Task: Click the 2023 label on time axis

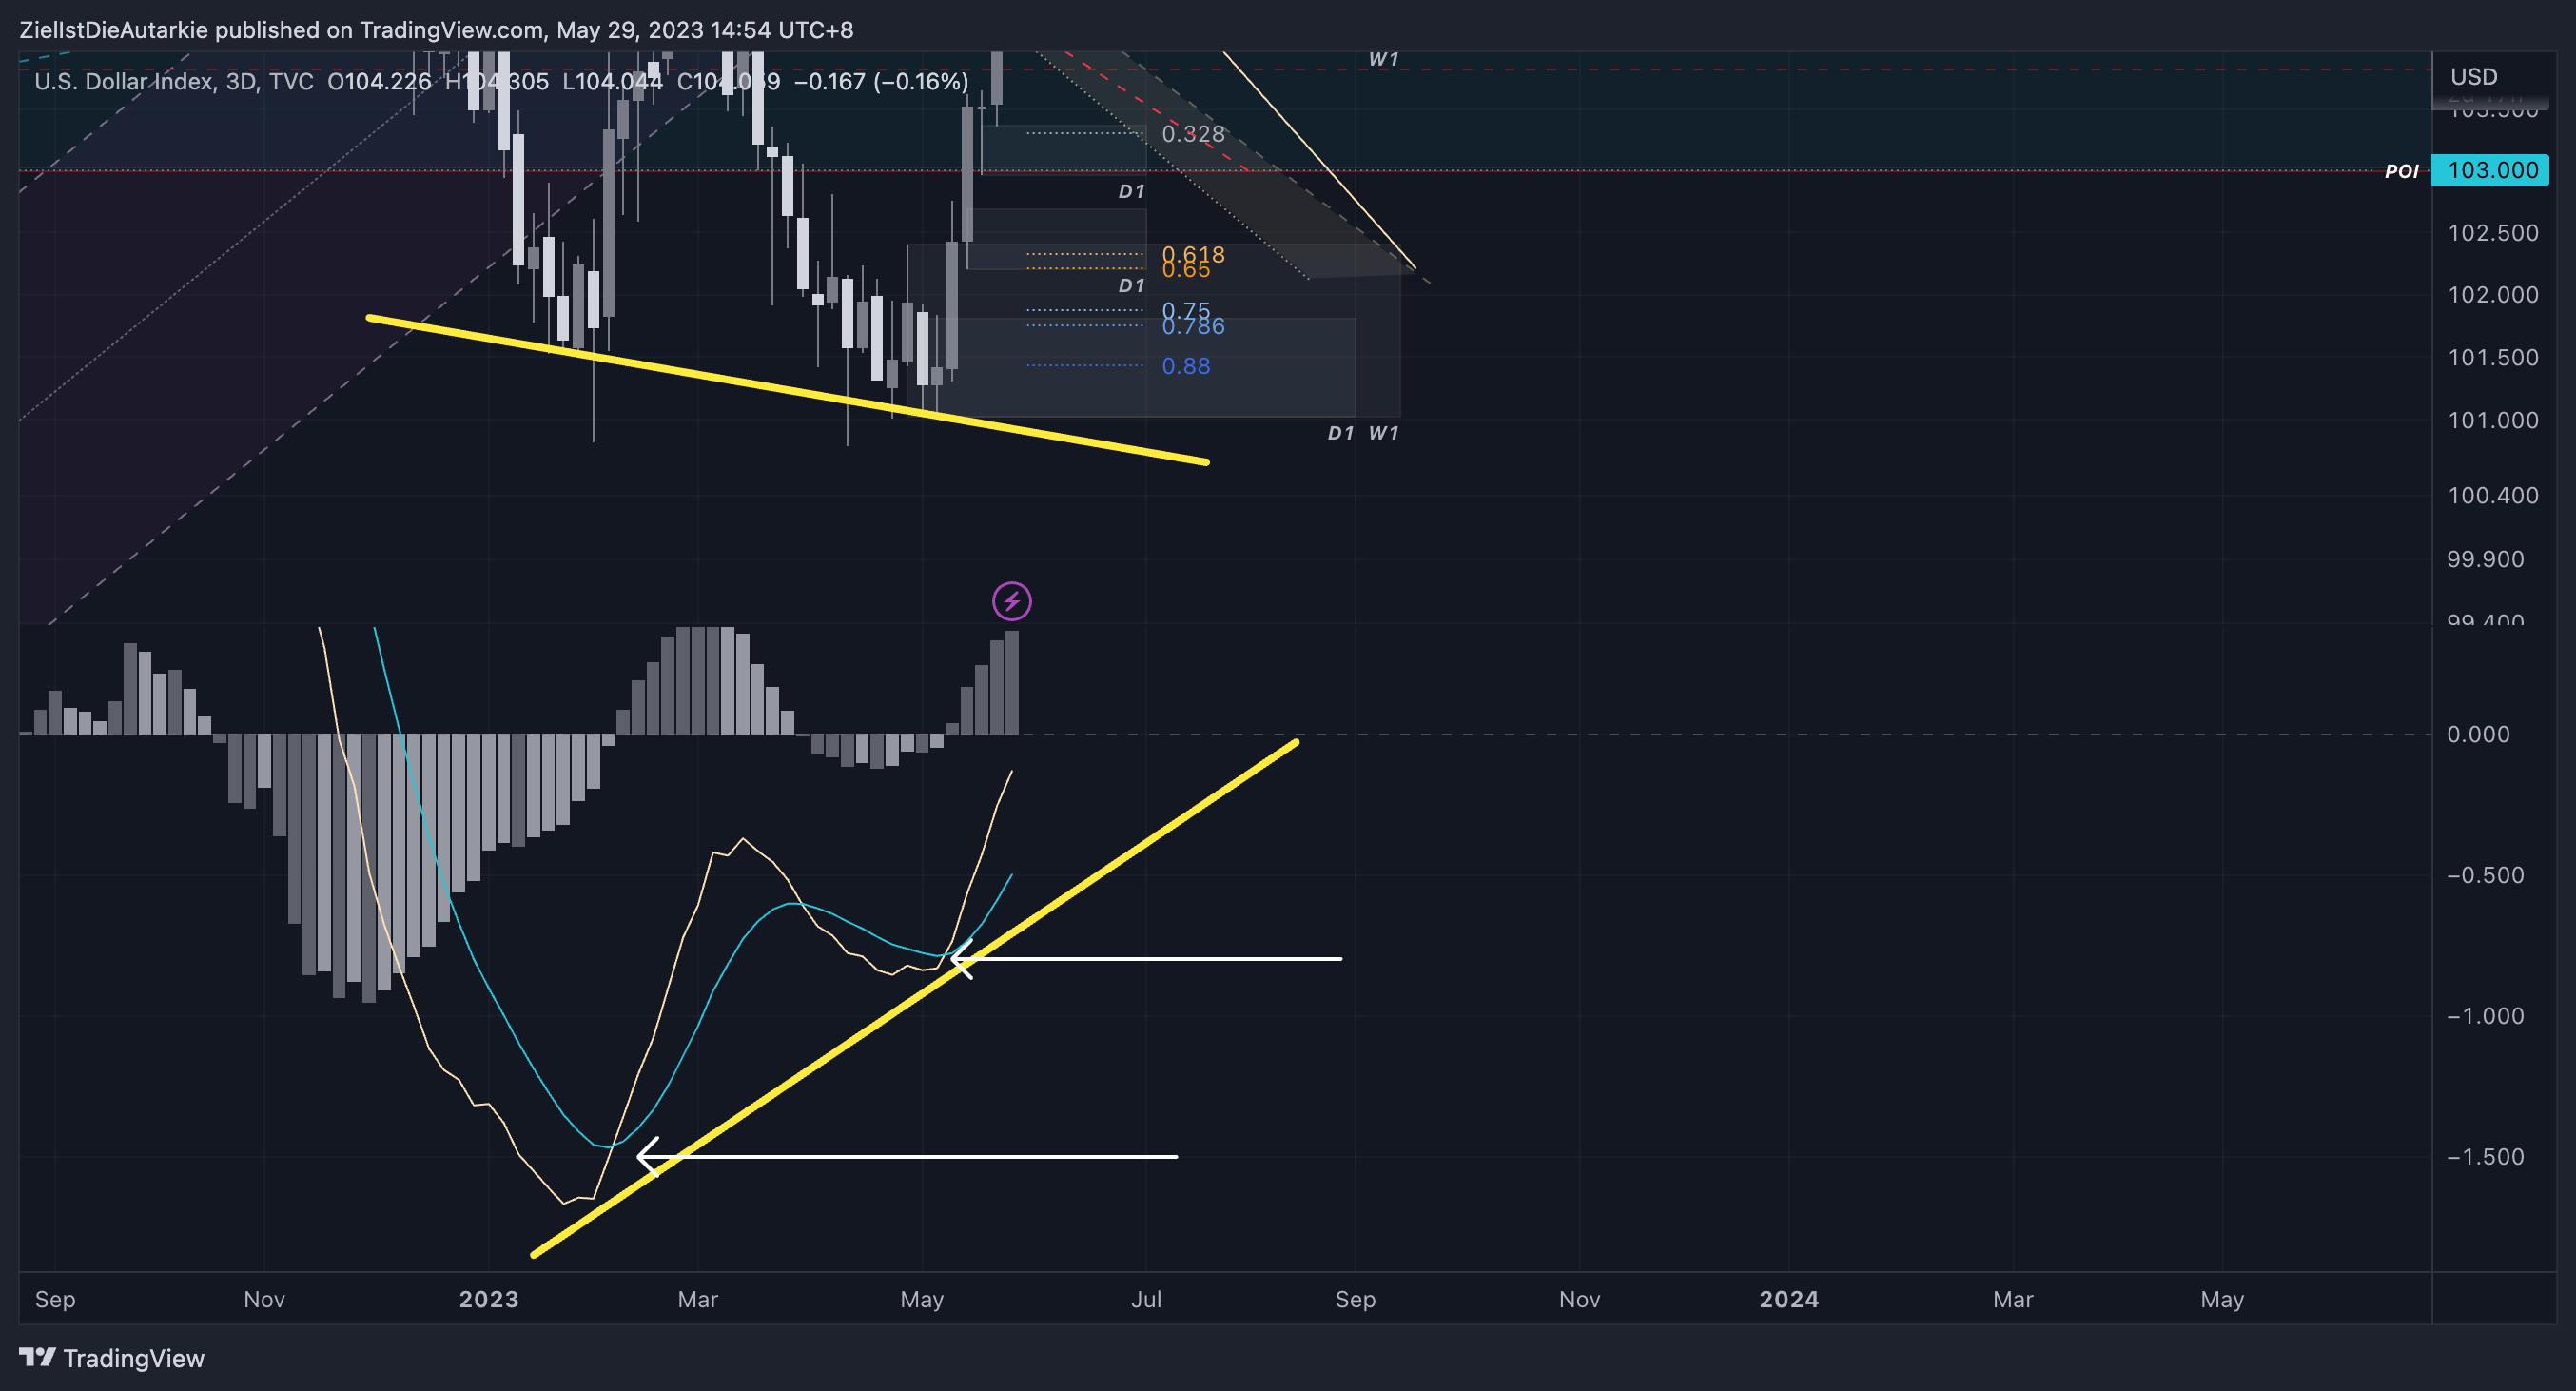Action: click(x=488, y=1299)
